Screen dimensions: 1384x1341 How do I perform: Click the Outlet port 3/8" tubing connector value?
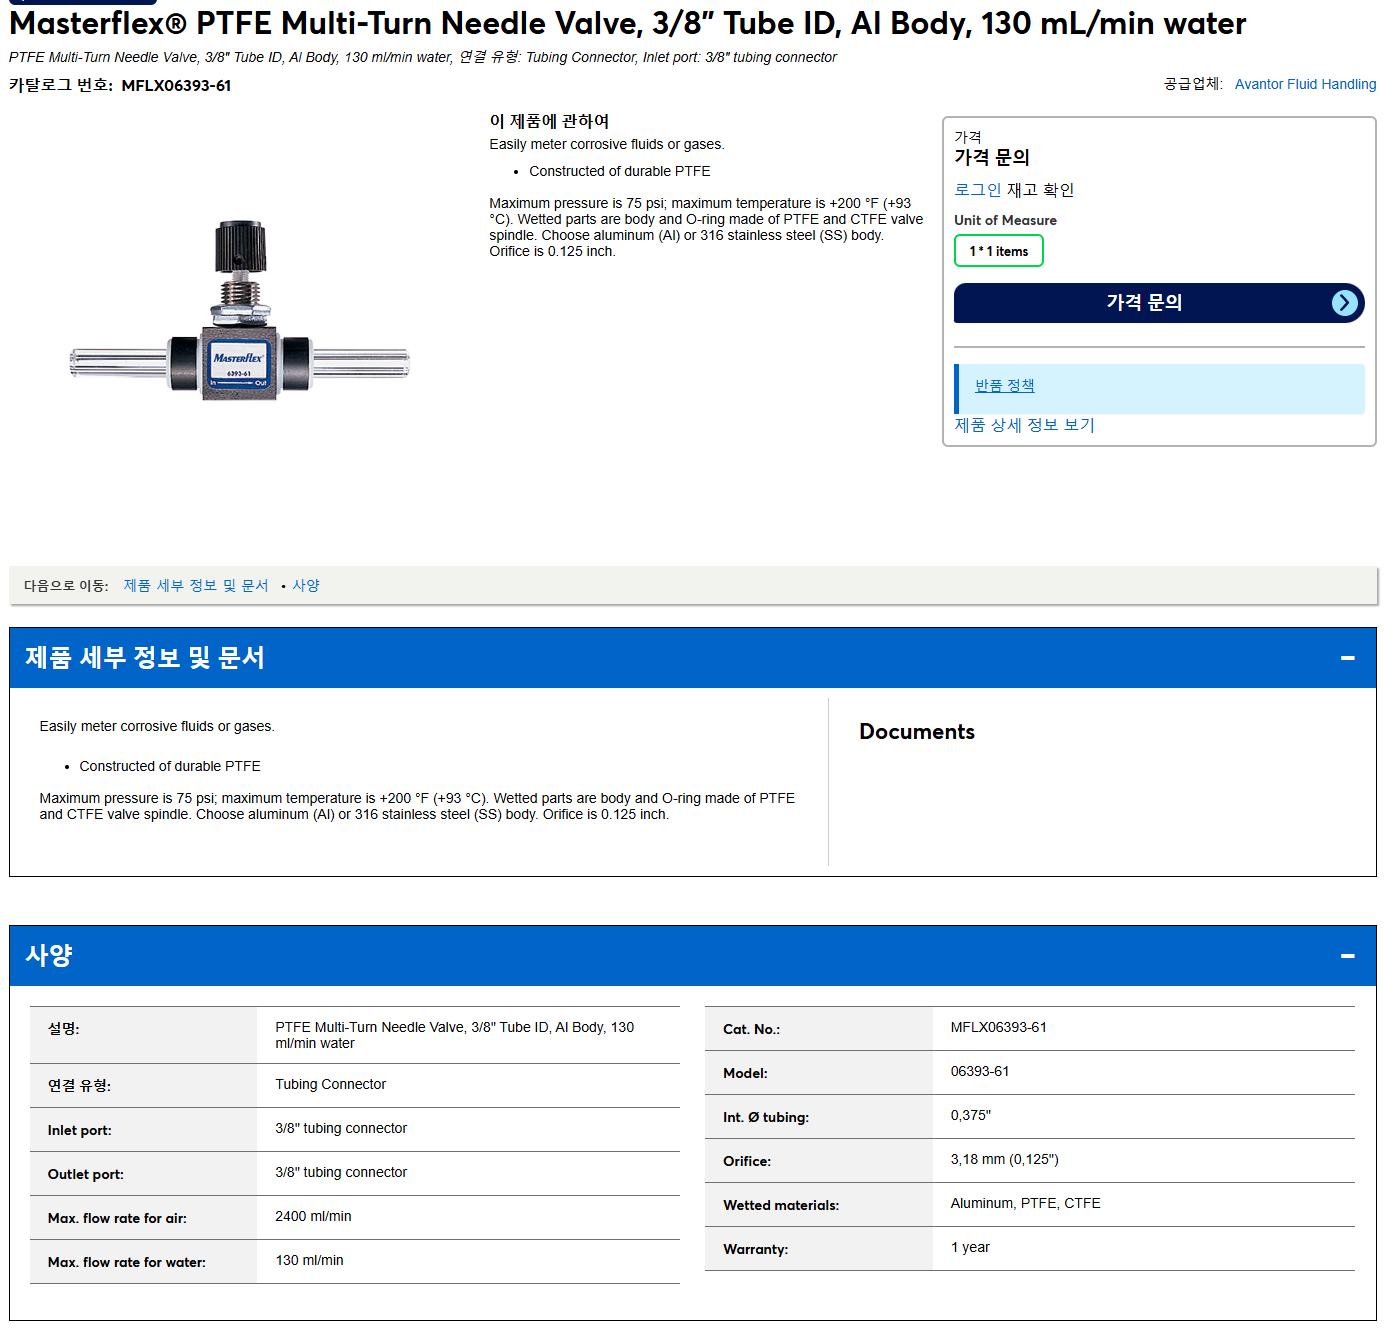(x=341, y=1173)
